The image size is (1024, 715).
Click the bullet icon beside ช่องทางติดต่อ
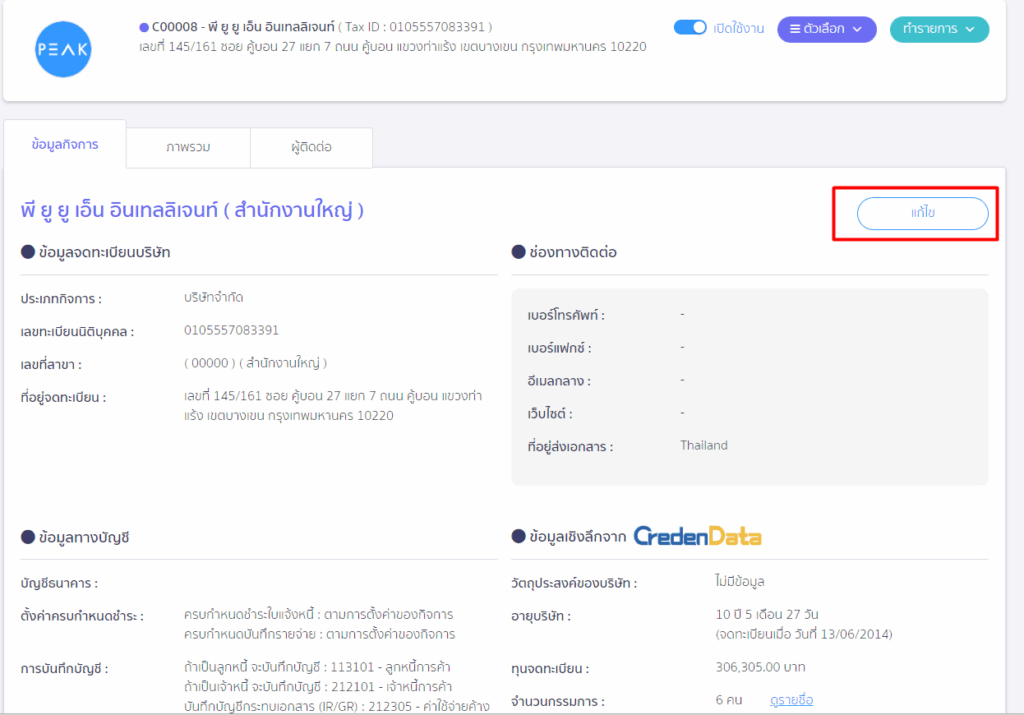[x=518, y=253]
